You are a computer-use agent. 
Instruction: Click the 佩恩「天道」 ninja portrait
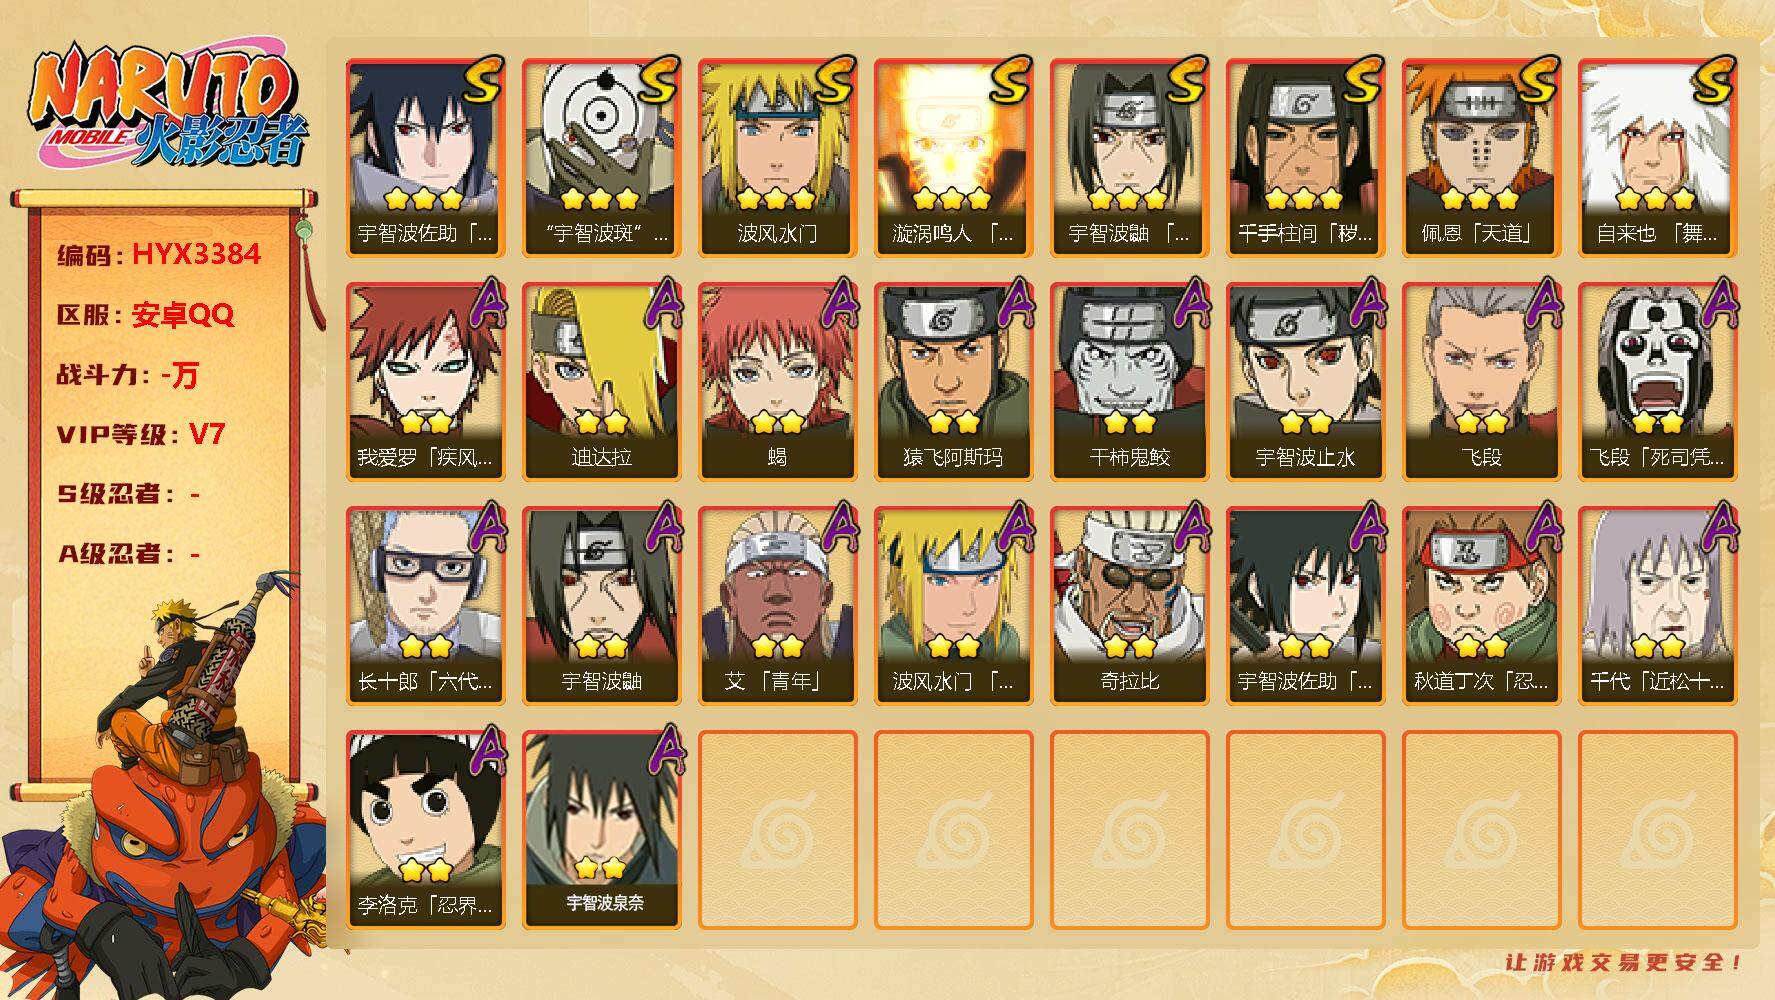coord(1481,158)
